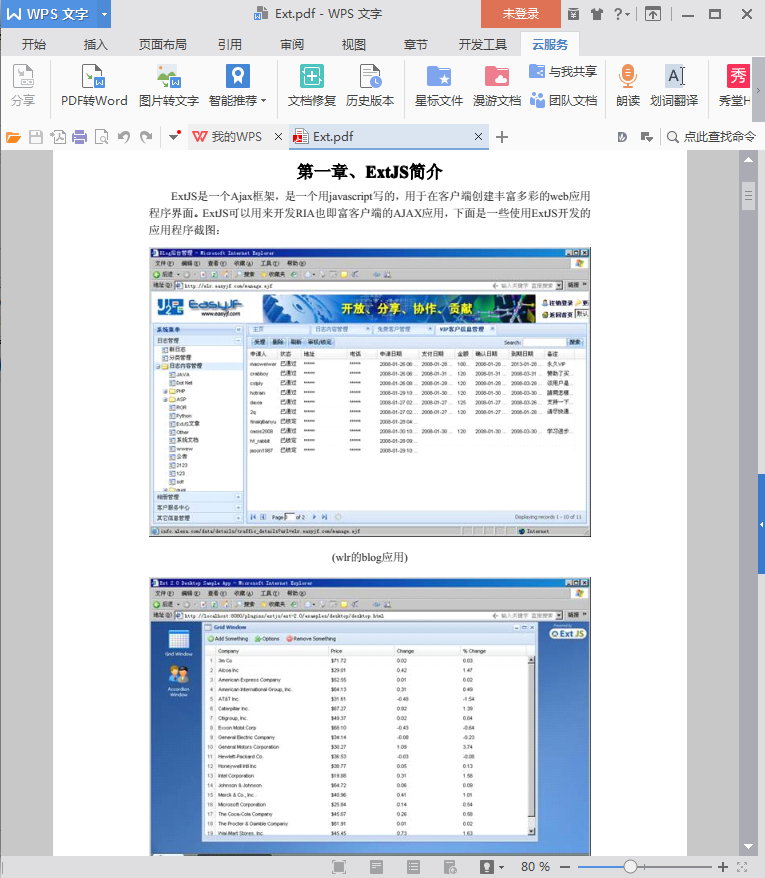Click zoom out minus button
The image size is (765, 878).
click(x=565, y=867)
